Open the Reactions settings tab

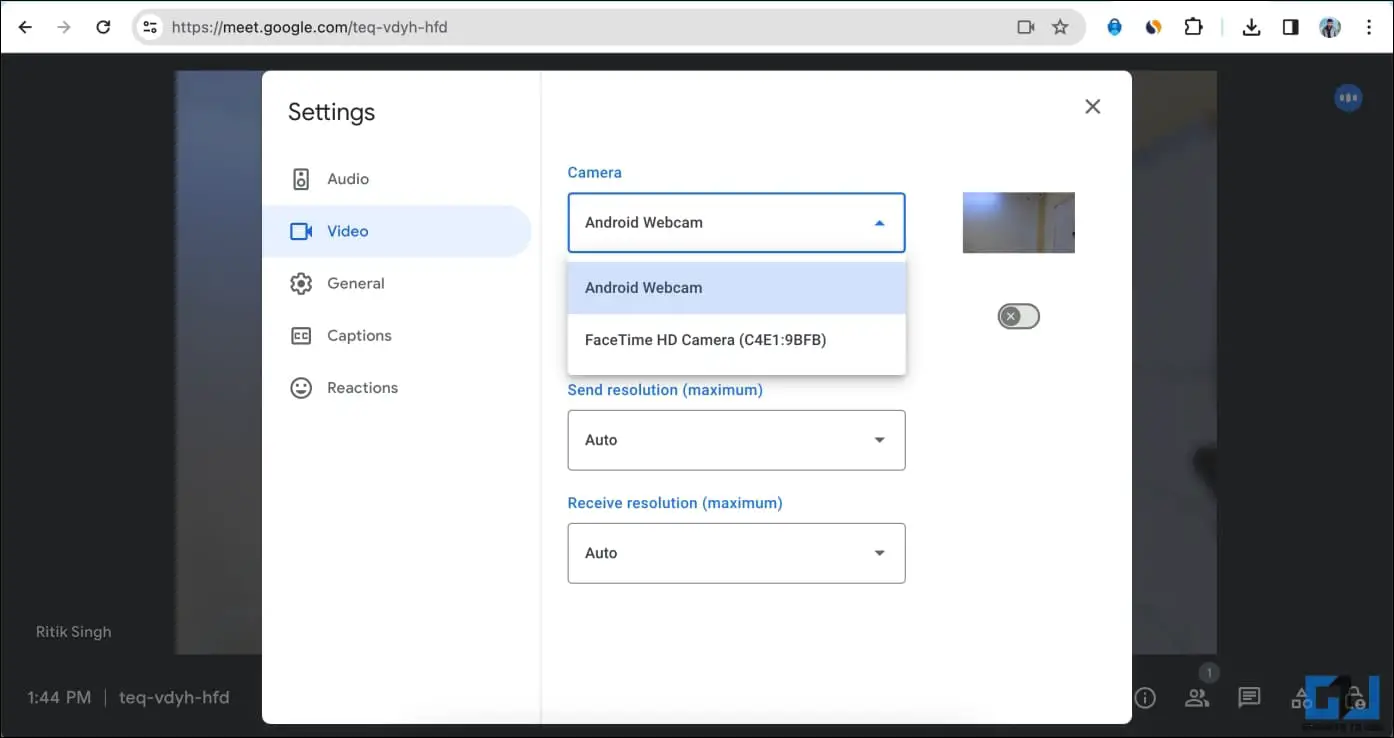pyautogui.click(x=396, y=387)
